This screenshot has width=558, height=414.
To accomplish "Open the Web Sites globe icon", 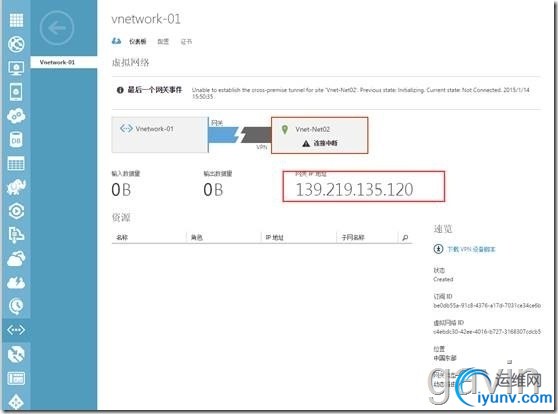I will click(16, 44).
